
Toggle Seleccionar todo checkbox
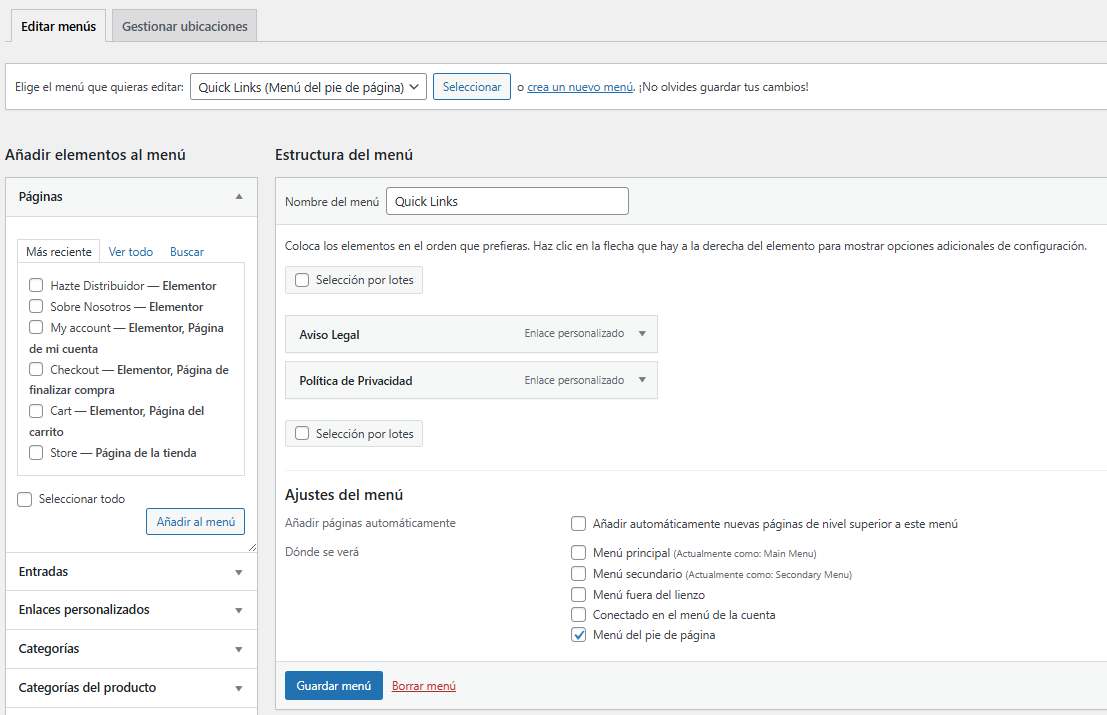pyautogui.click(x=25, y=499)
